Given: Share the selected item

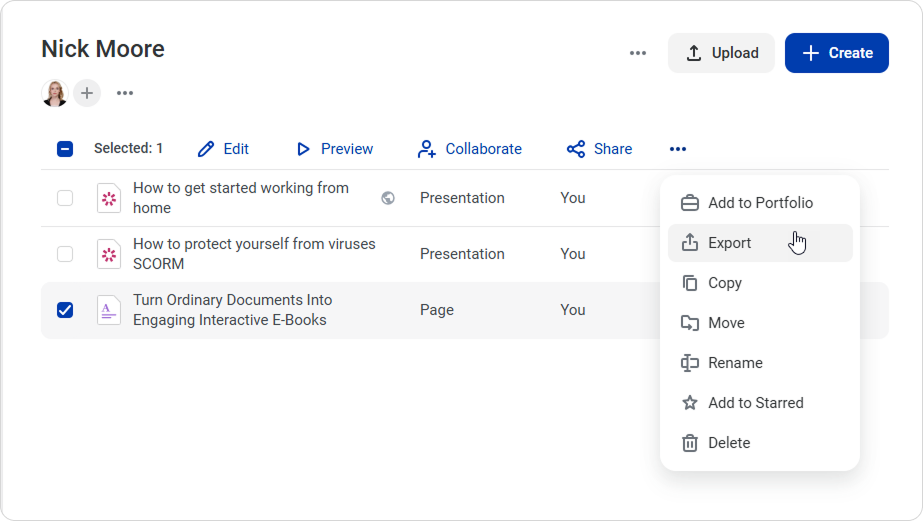Looking at the screenshot, I should tap(599, 149).
